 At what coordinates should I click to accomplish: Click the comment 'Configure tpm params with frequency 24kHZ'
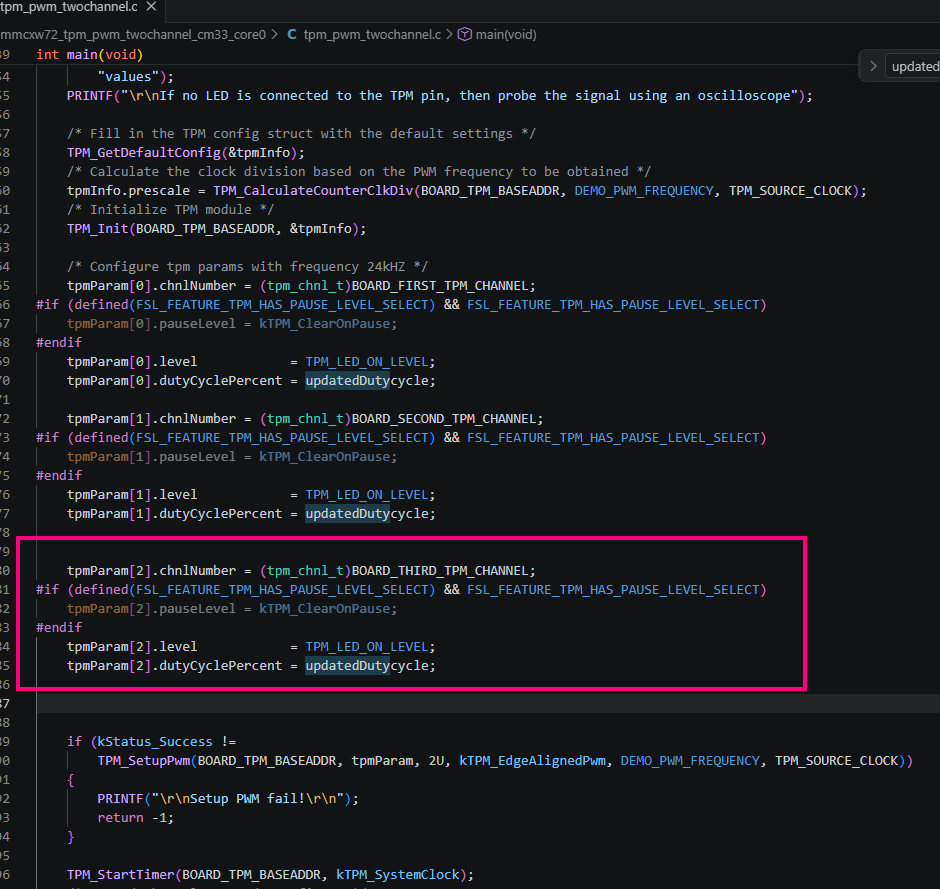pos(247,267)
